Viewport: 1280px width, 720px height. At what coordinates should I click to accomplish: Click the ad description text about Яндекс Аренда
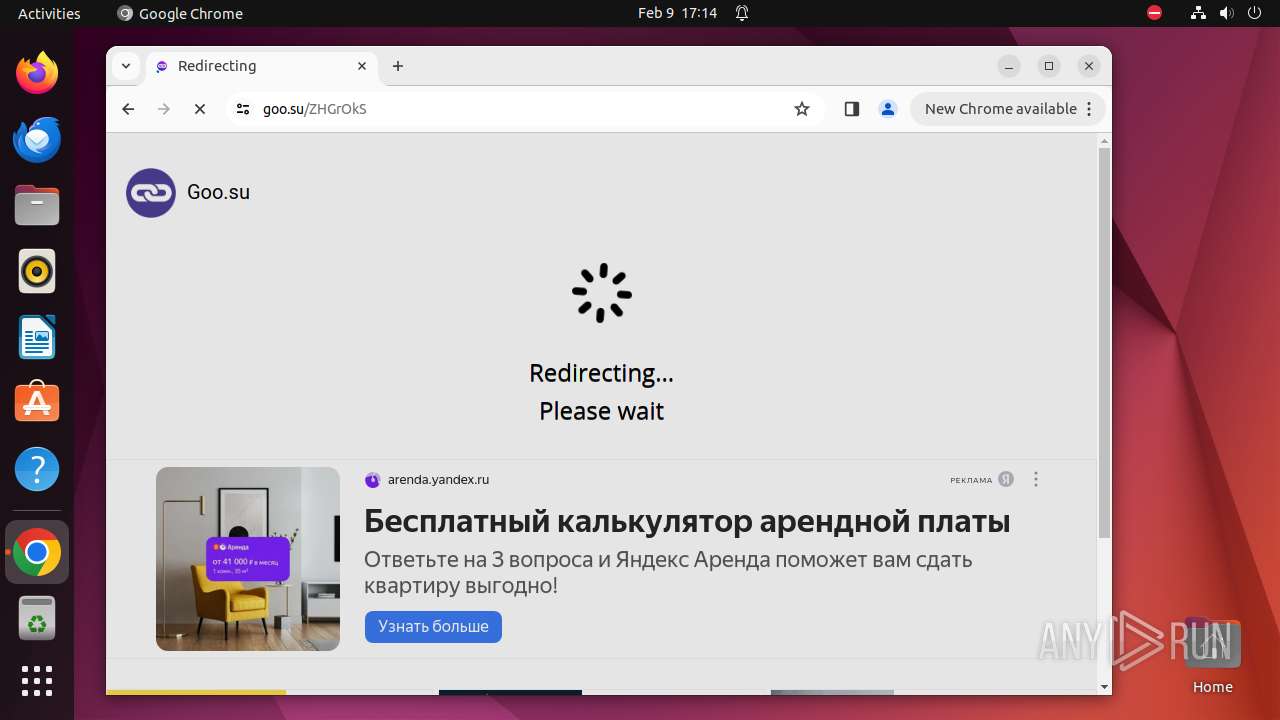tap(668, 572)
